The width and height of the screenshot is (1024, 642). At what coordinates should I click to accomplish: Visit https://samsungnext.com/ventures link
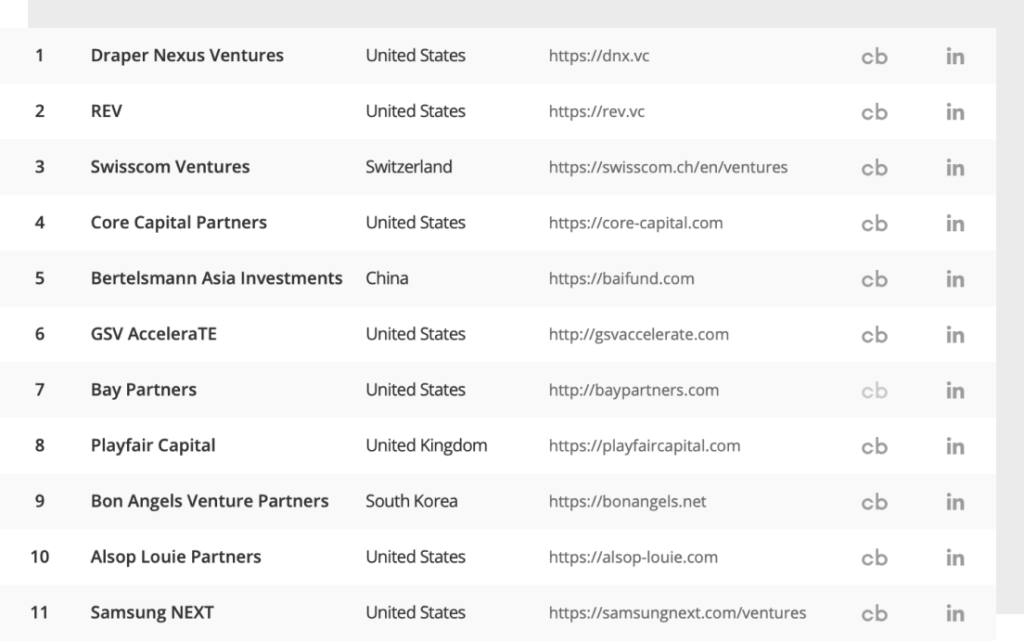(677, 613)
